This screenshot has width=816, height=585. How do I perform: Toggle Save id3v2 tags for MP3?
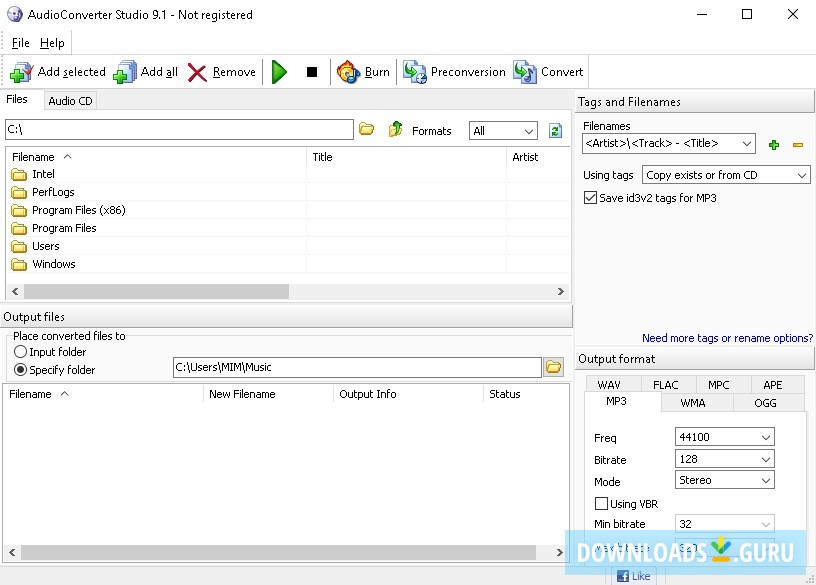click(590, 198)
